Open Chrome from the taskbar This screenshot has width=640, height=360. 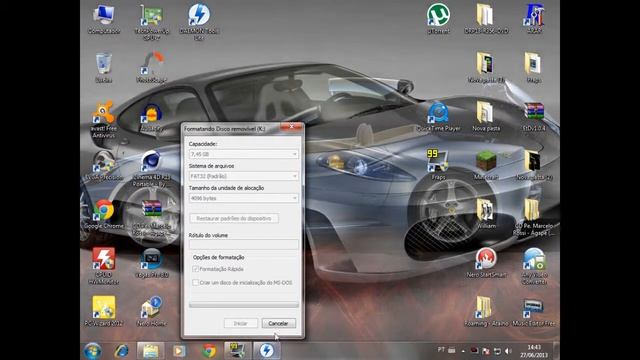209,351
